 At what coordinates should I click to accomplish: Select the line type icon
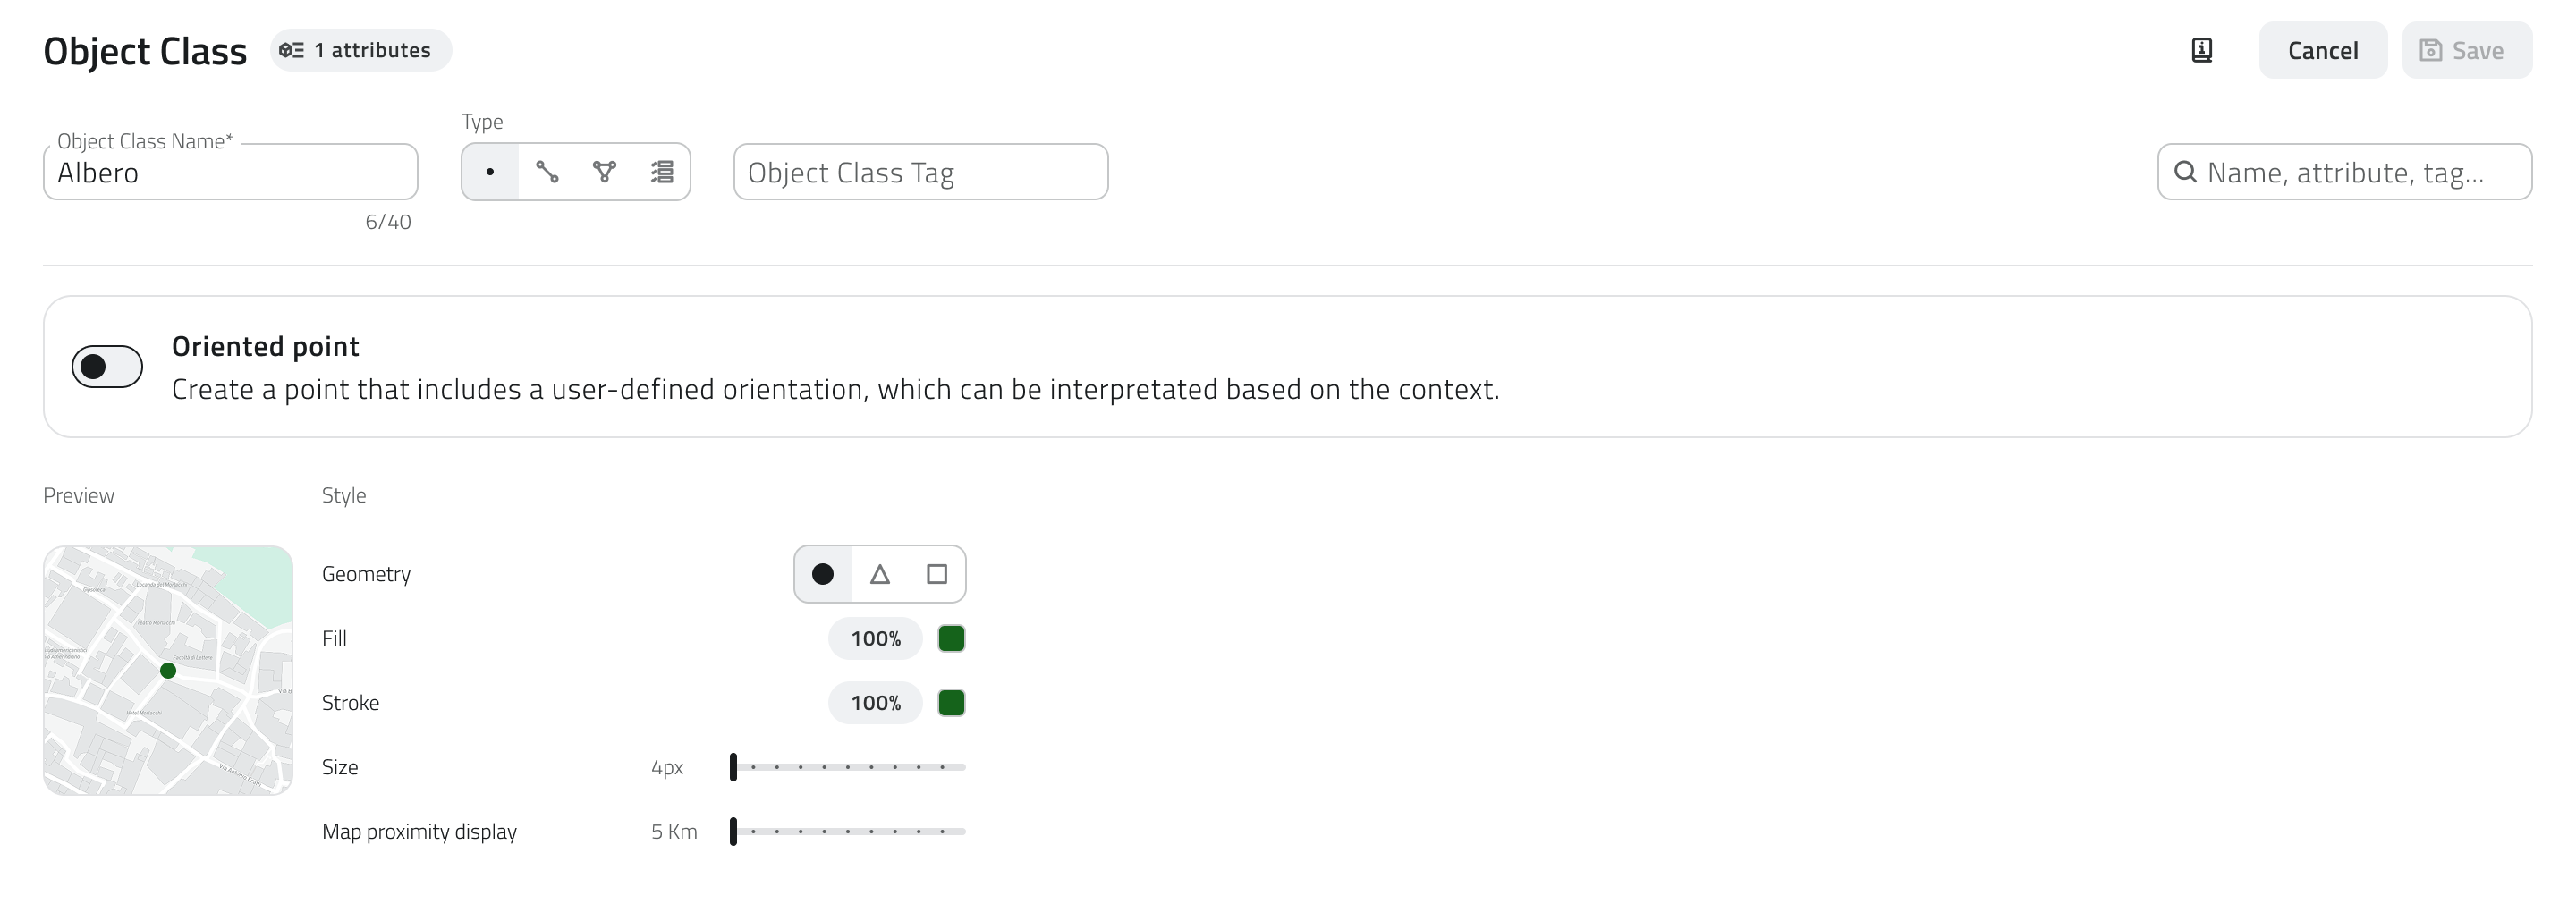[x=547, y=172]
